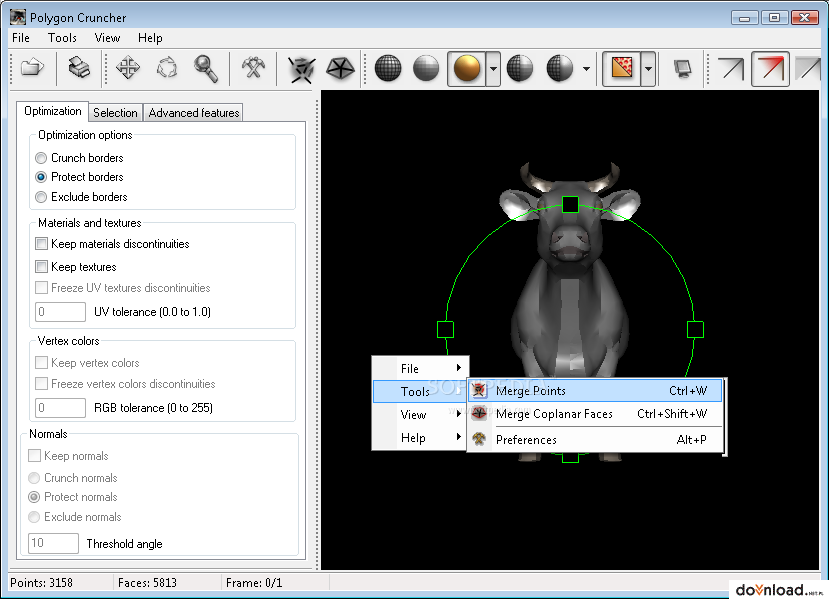Open the File menu in menu bar

tap(21, 38)
